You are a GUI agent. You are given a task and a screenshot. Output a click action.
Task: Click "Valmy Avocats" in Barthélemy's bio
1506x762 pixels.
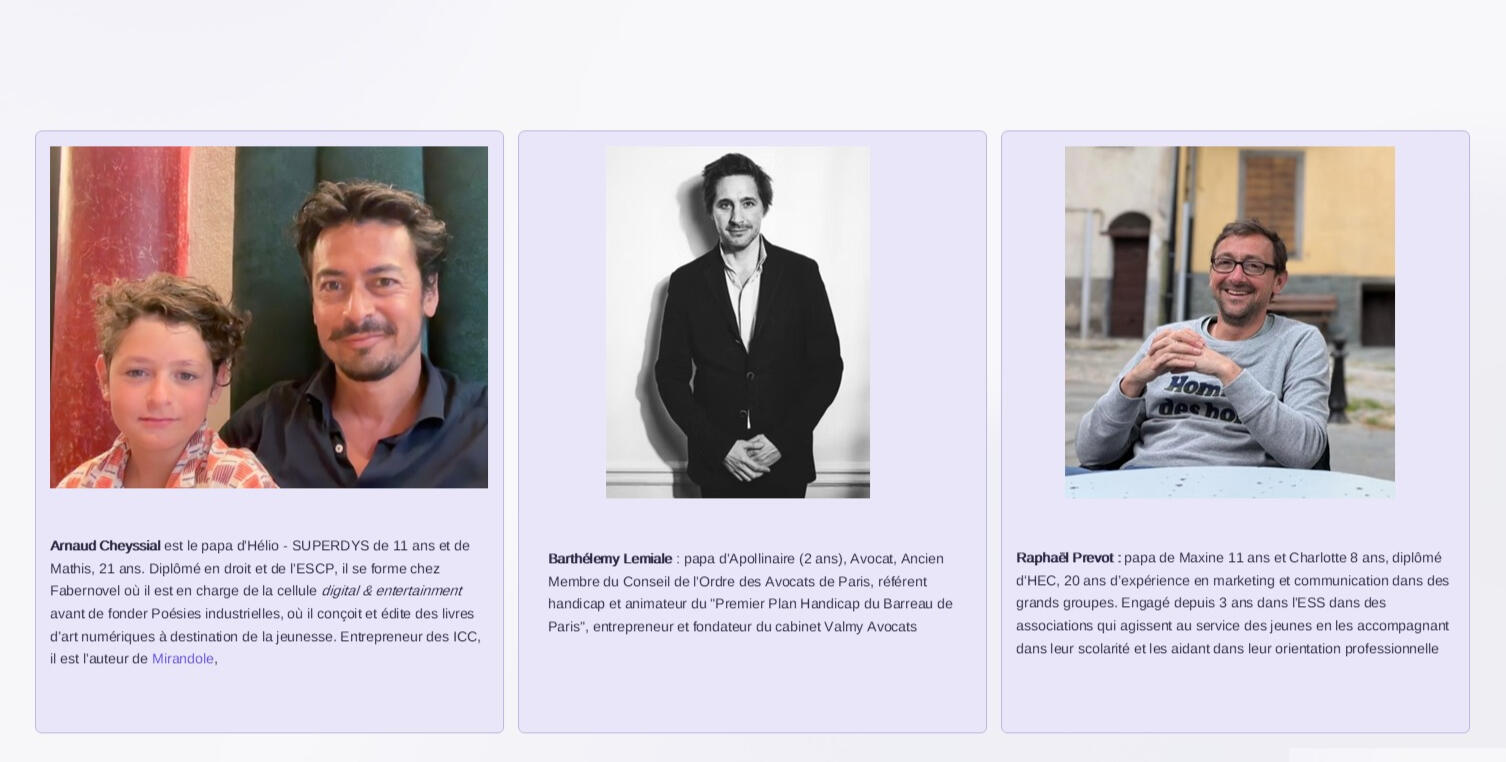coord(870,627)
